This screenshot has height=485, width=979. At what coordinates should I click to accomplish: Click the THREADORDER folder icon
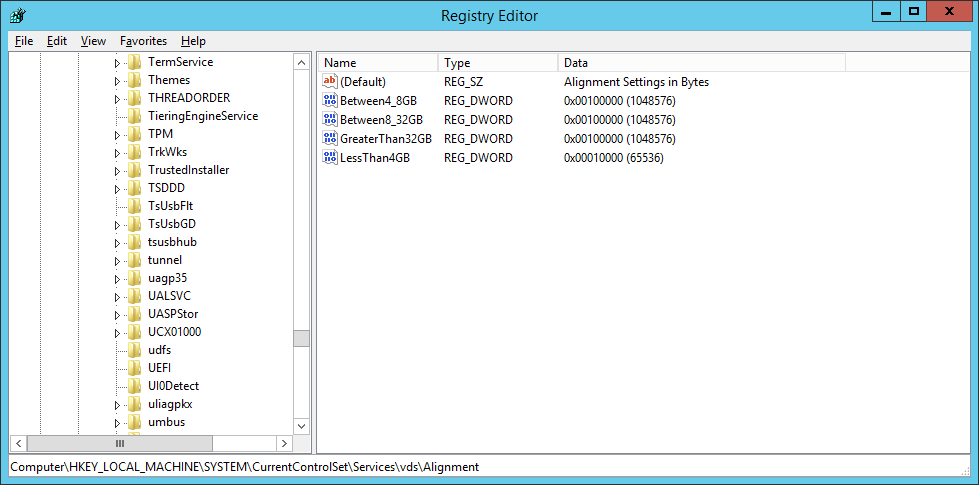(134, 98)
